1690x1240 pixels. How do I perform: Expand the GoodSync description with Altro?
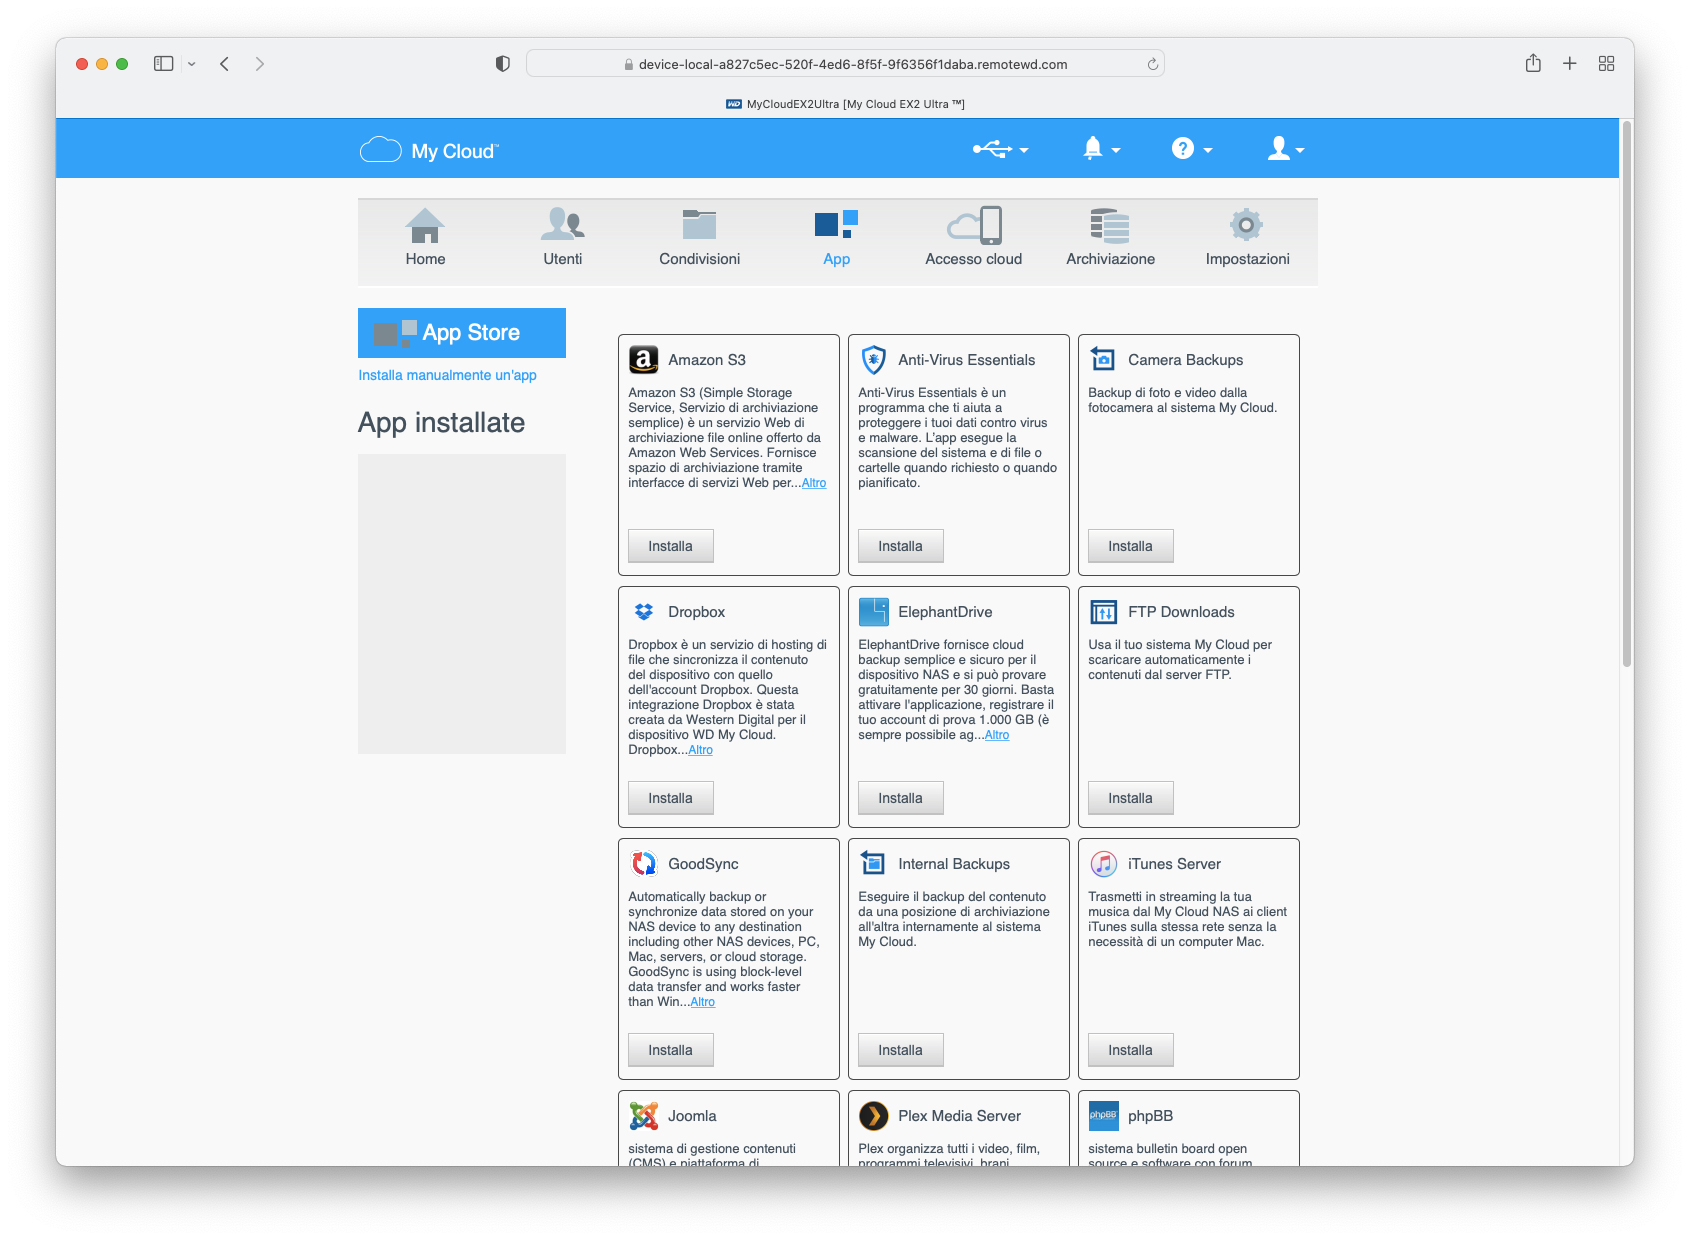pos(703,1002)
